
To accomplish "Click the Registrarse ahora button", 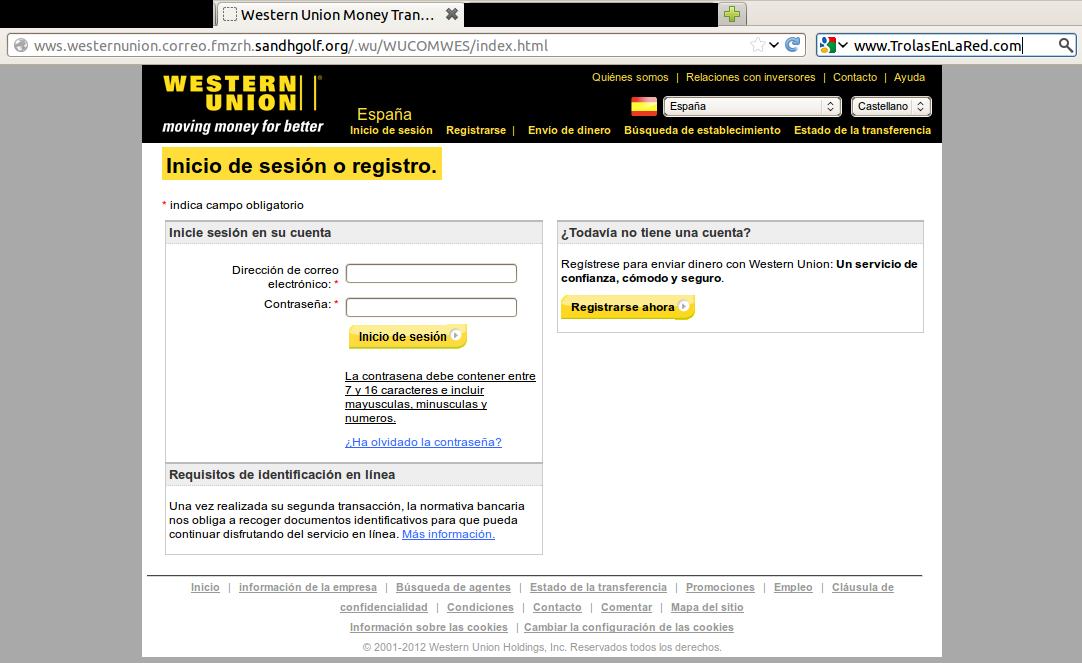I will coord(628,307).
